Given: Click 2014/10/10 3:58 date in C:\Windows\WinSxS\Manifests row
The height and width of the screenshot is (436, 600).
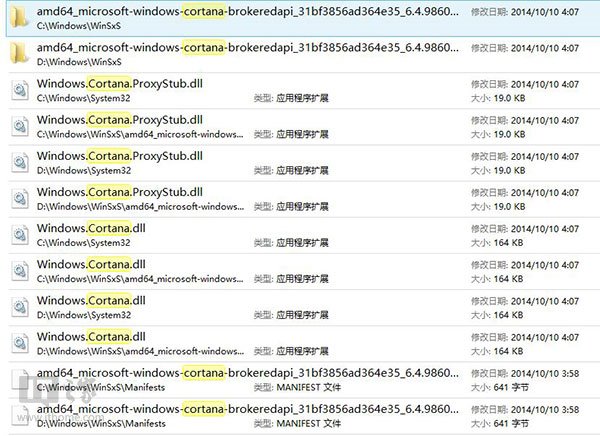Looking at the screenshot, I should tap(545, 373).
